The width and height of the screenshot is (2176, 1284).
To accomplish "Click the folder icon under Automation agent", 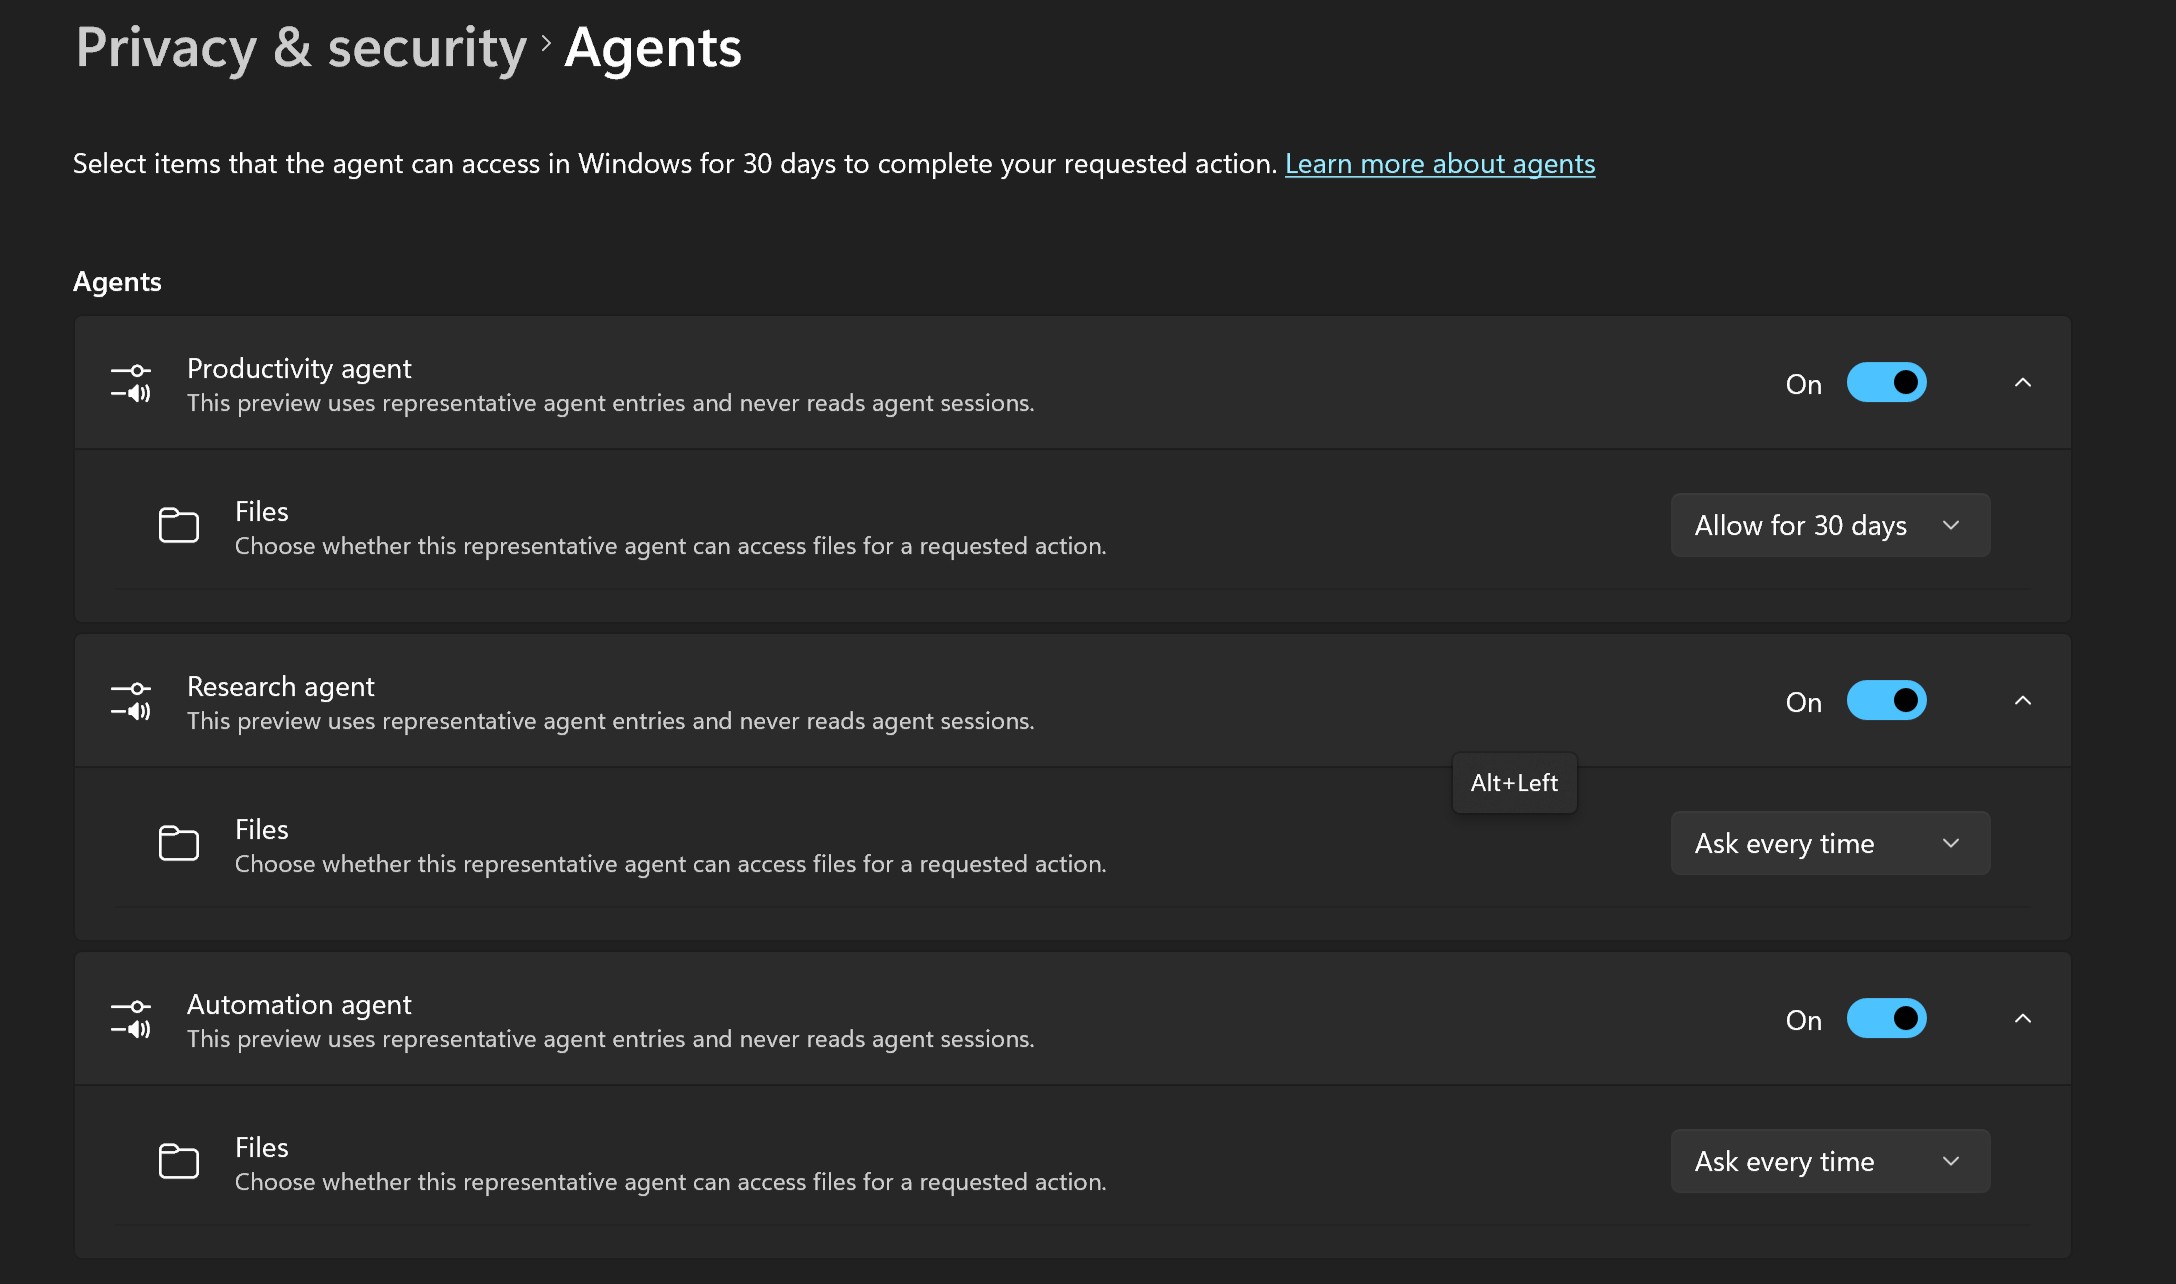I will tap(179, 1162).
